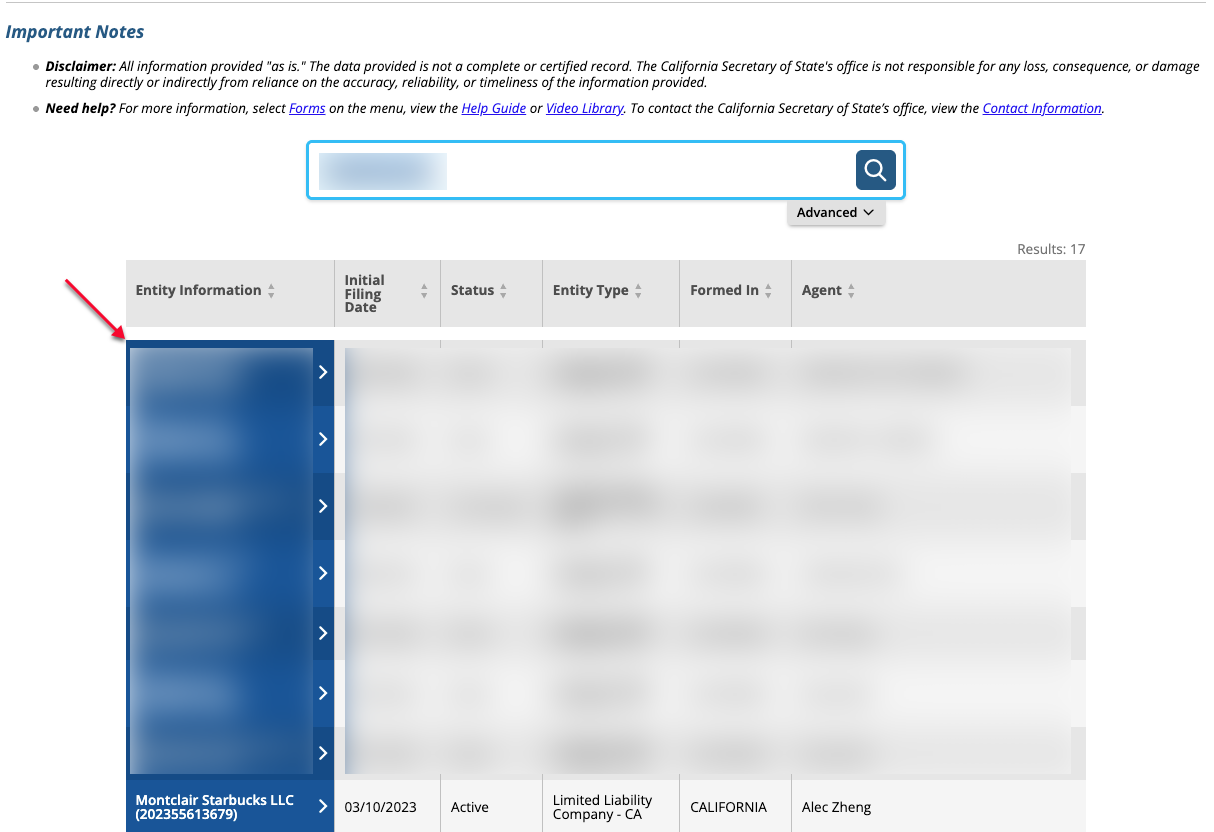Click the sort arrows beside Initial Filing Date
This screenshot has width=1214, height=832.
(x=424, y=291)
